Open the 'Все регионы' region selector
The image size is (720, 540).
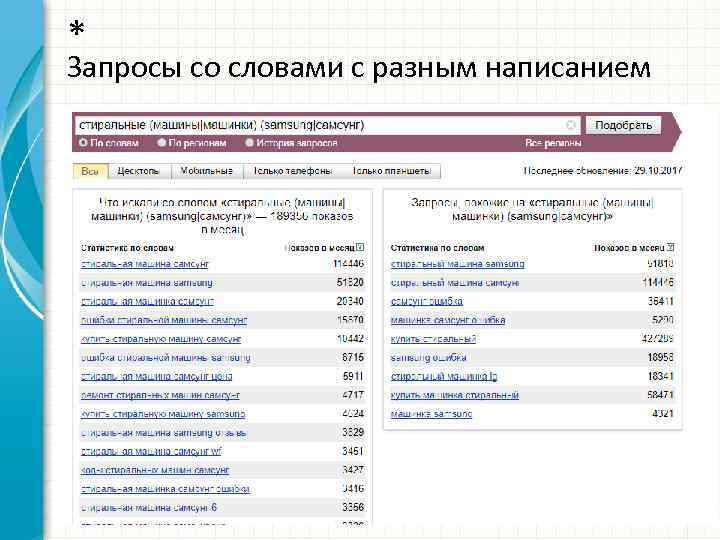(553, 143)
